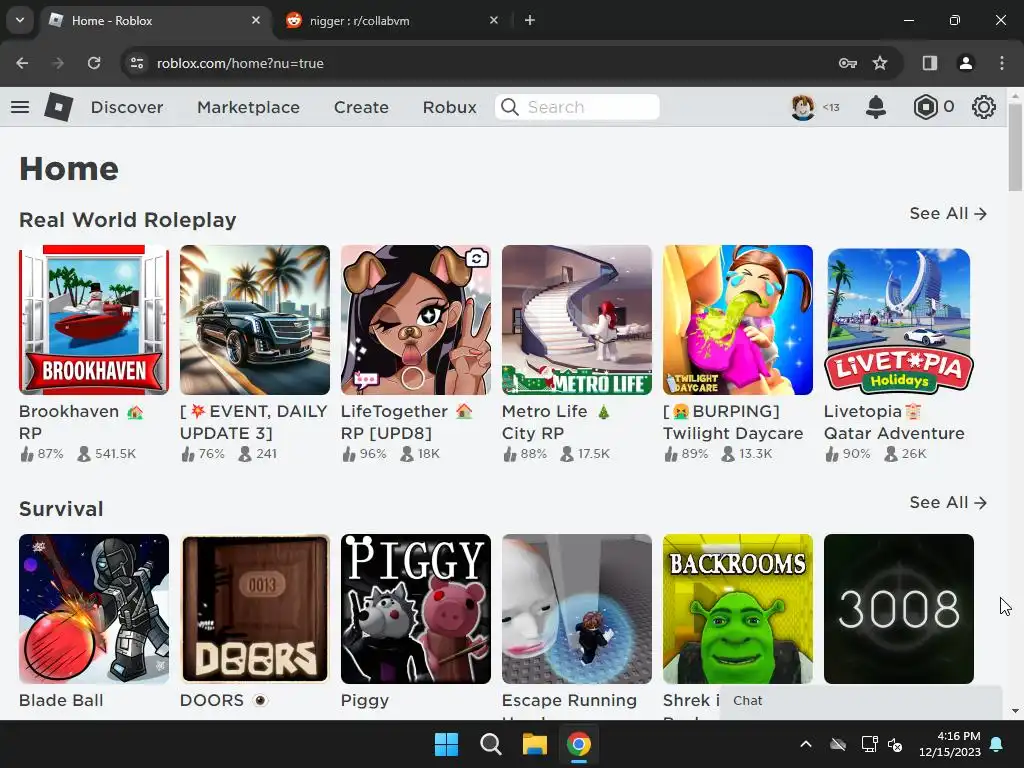Open the Shrek Backrooms thumbnail

738,609
